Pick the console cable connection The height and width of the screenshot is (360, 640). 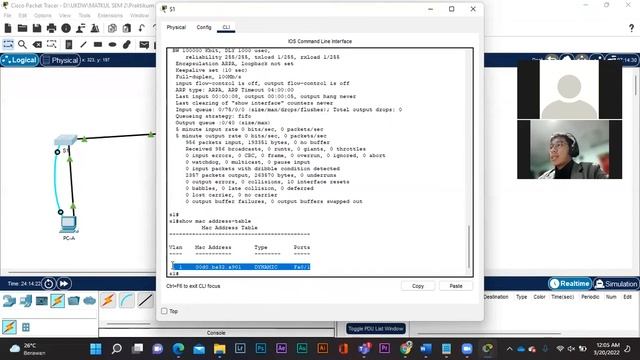[127, 300]
